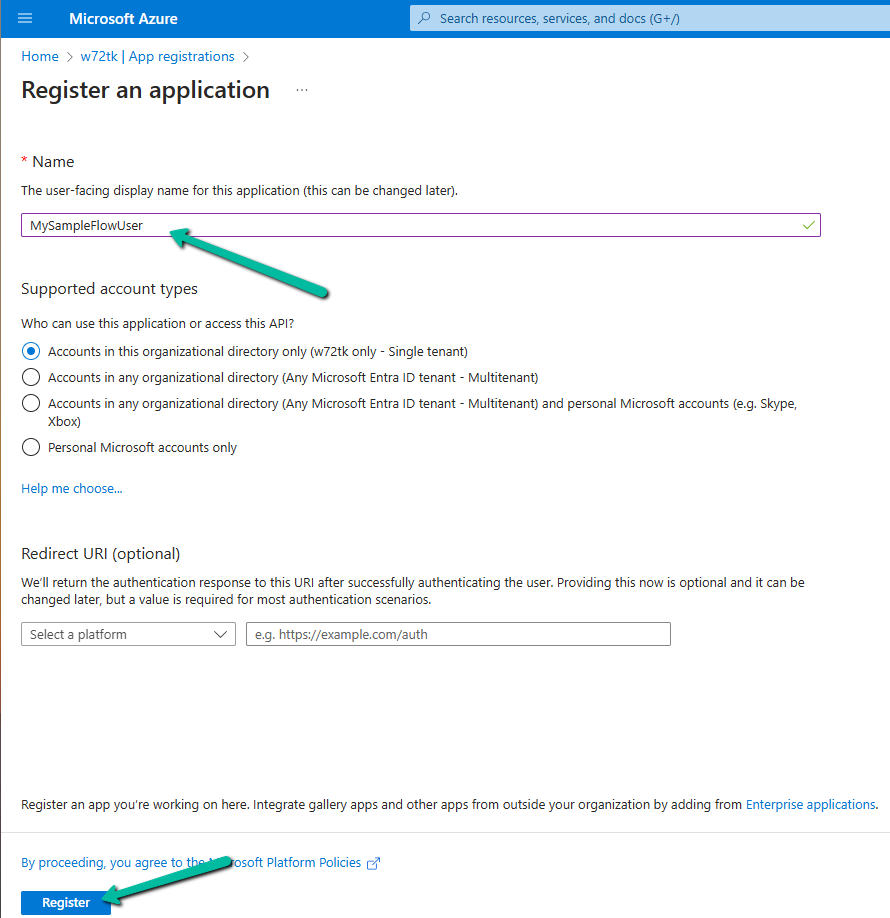This screenshot has height=918, width=890.
Task: Select the Multitenant accounts option
Action: (30, 377)
